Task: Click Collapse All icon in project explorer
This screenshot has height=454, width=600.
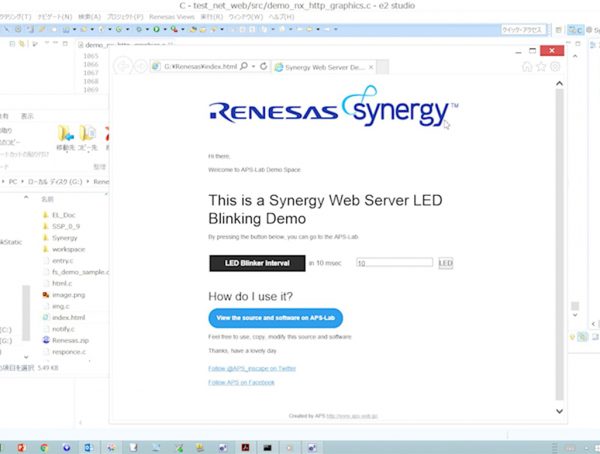Action: [12, 44]
